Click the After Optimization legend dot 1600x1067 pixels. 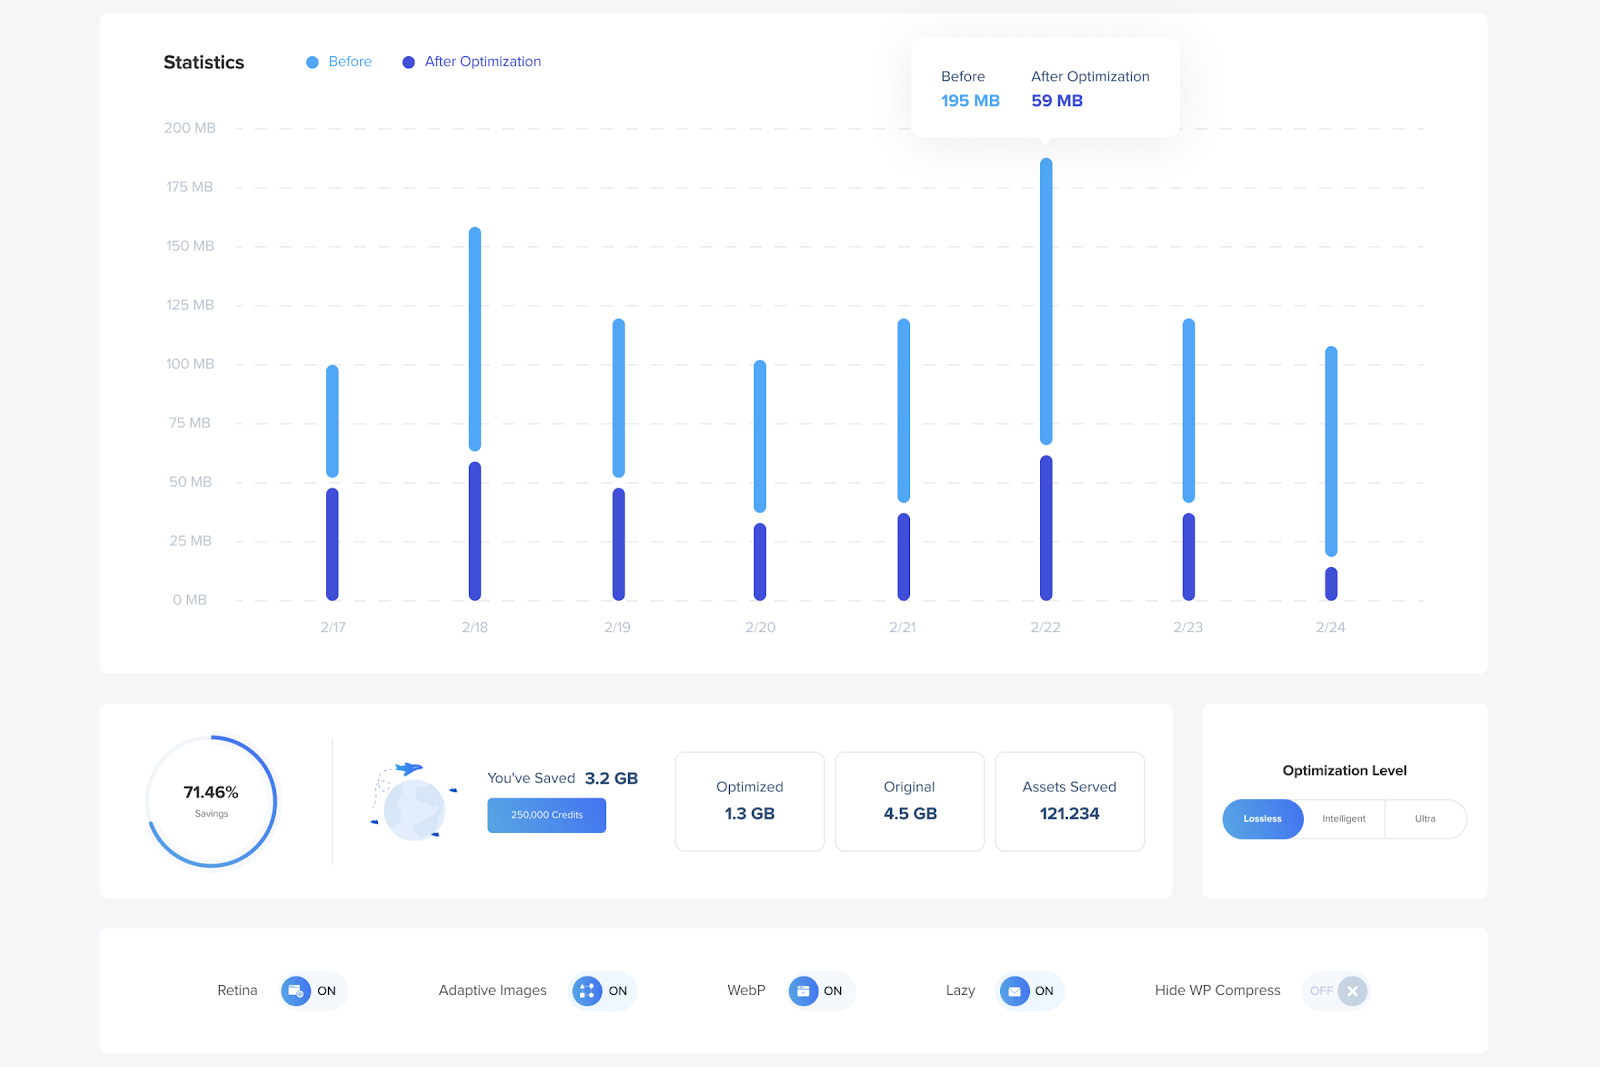(x=408, y=62)
